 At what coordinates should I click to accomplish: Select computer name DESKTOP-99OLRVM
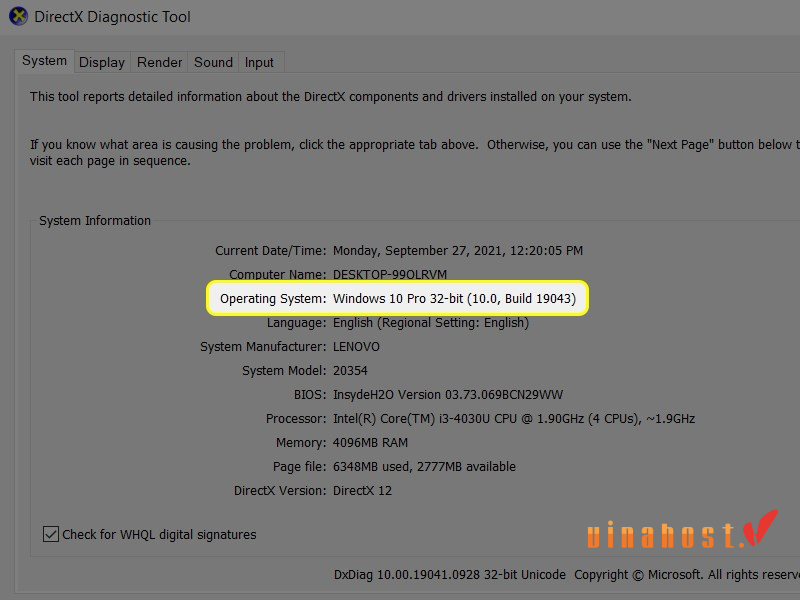[x=390, y=274]
